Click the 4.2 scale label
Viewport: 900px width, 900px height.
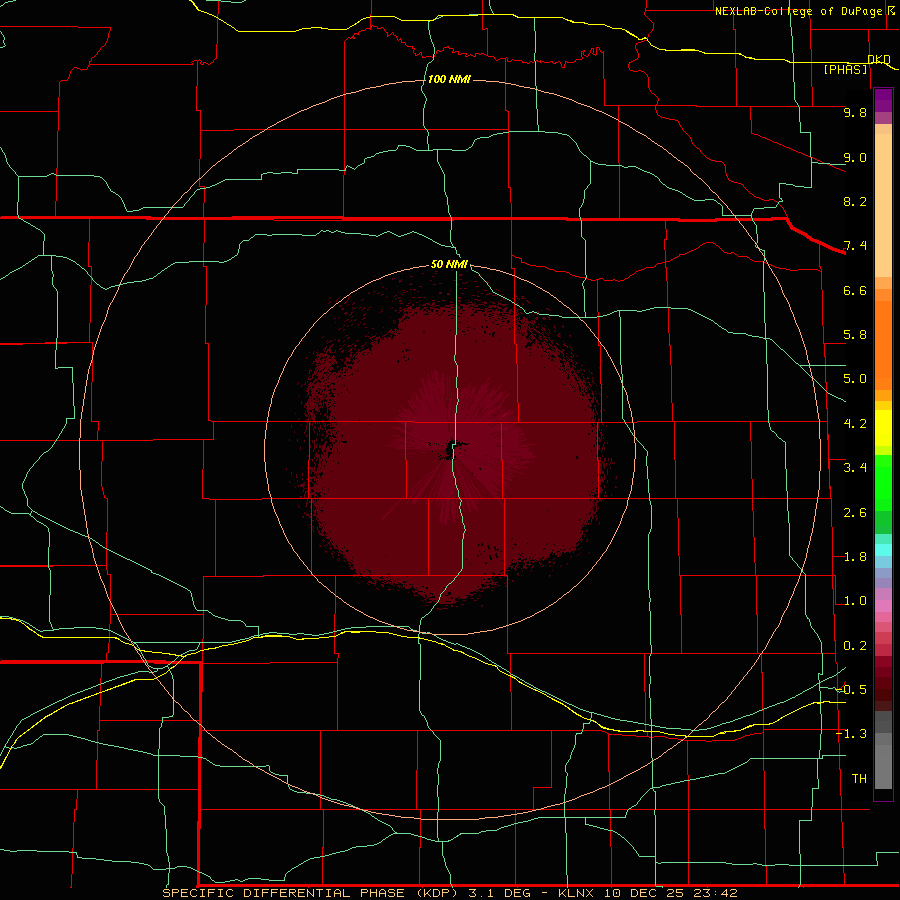pos(855,424)
